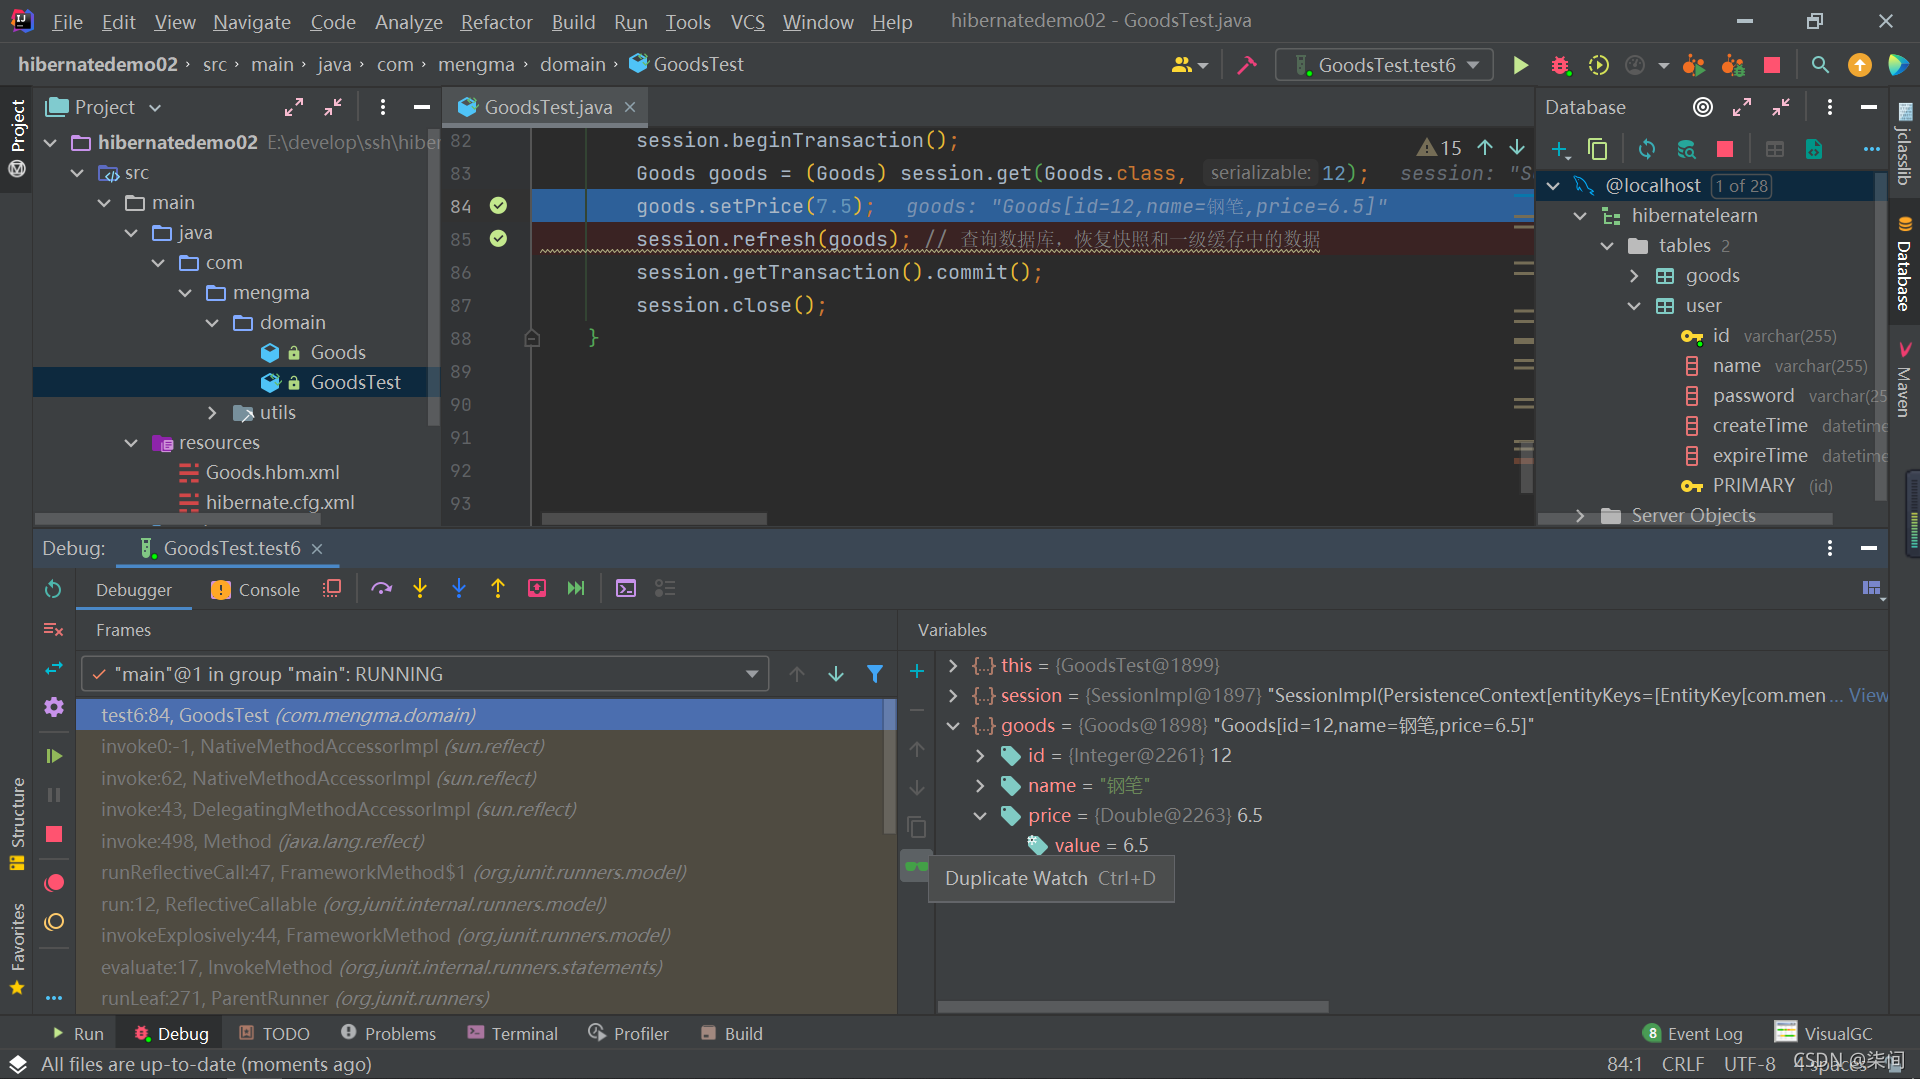The width and height of the screenshot is (1920, 1079).
Task: Mute breakpoints icon in debug sidebar
Action: [x=54, y=922]
